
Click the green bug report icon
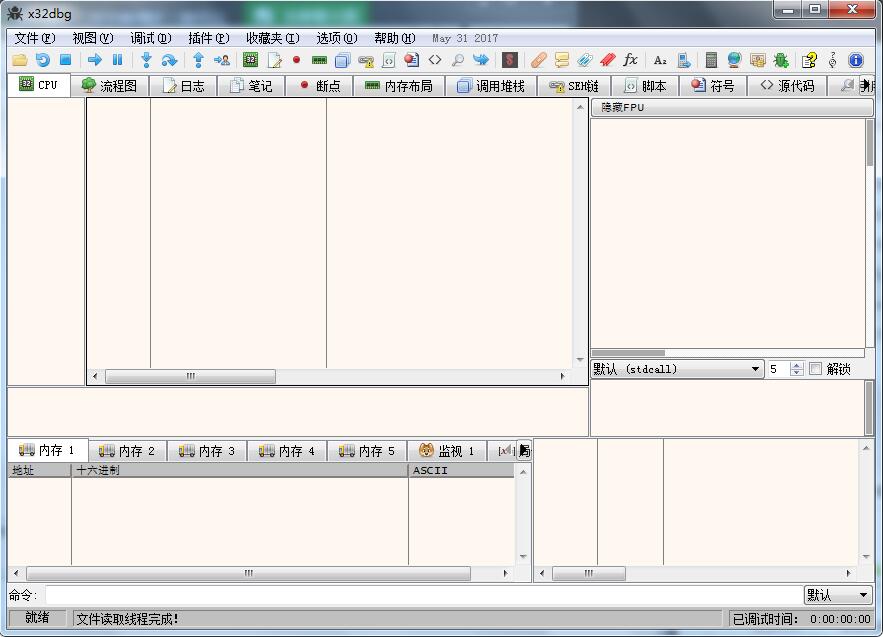(781, 60)
